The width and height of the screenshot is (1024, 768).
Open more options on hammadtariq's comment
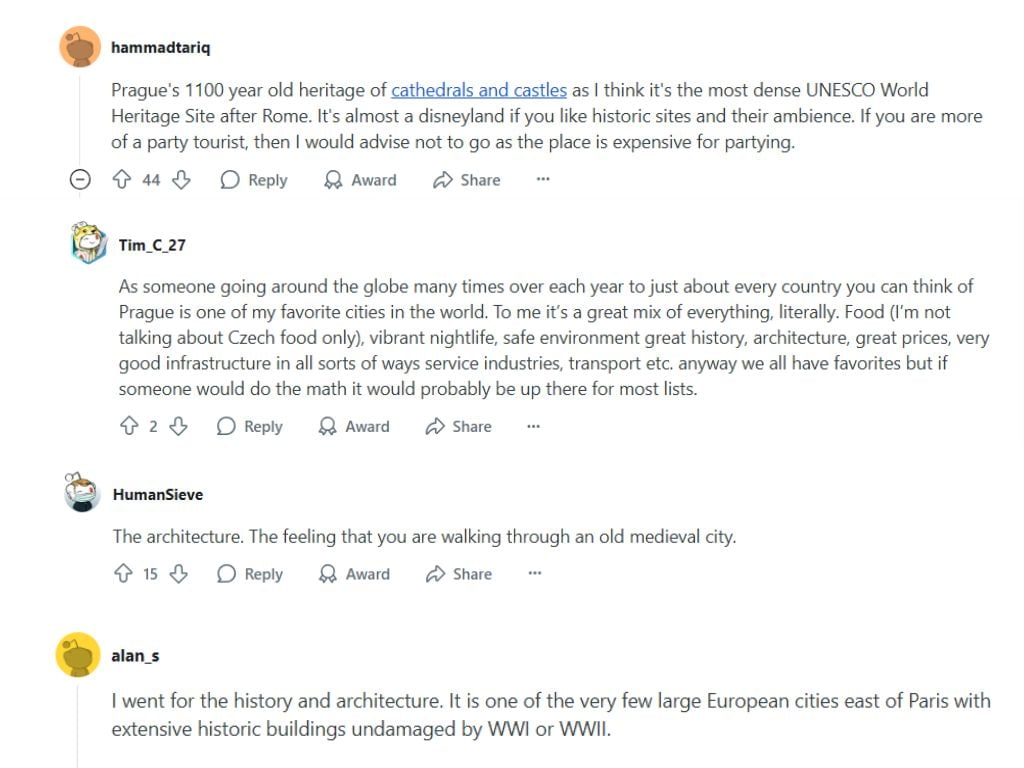tap(543, 180)
